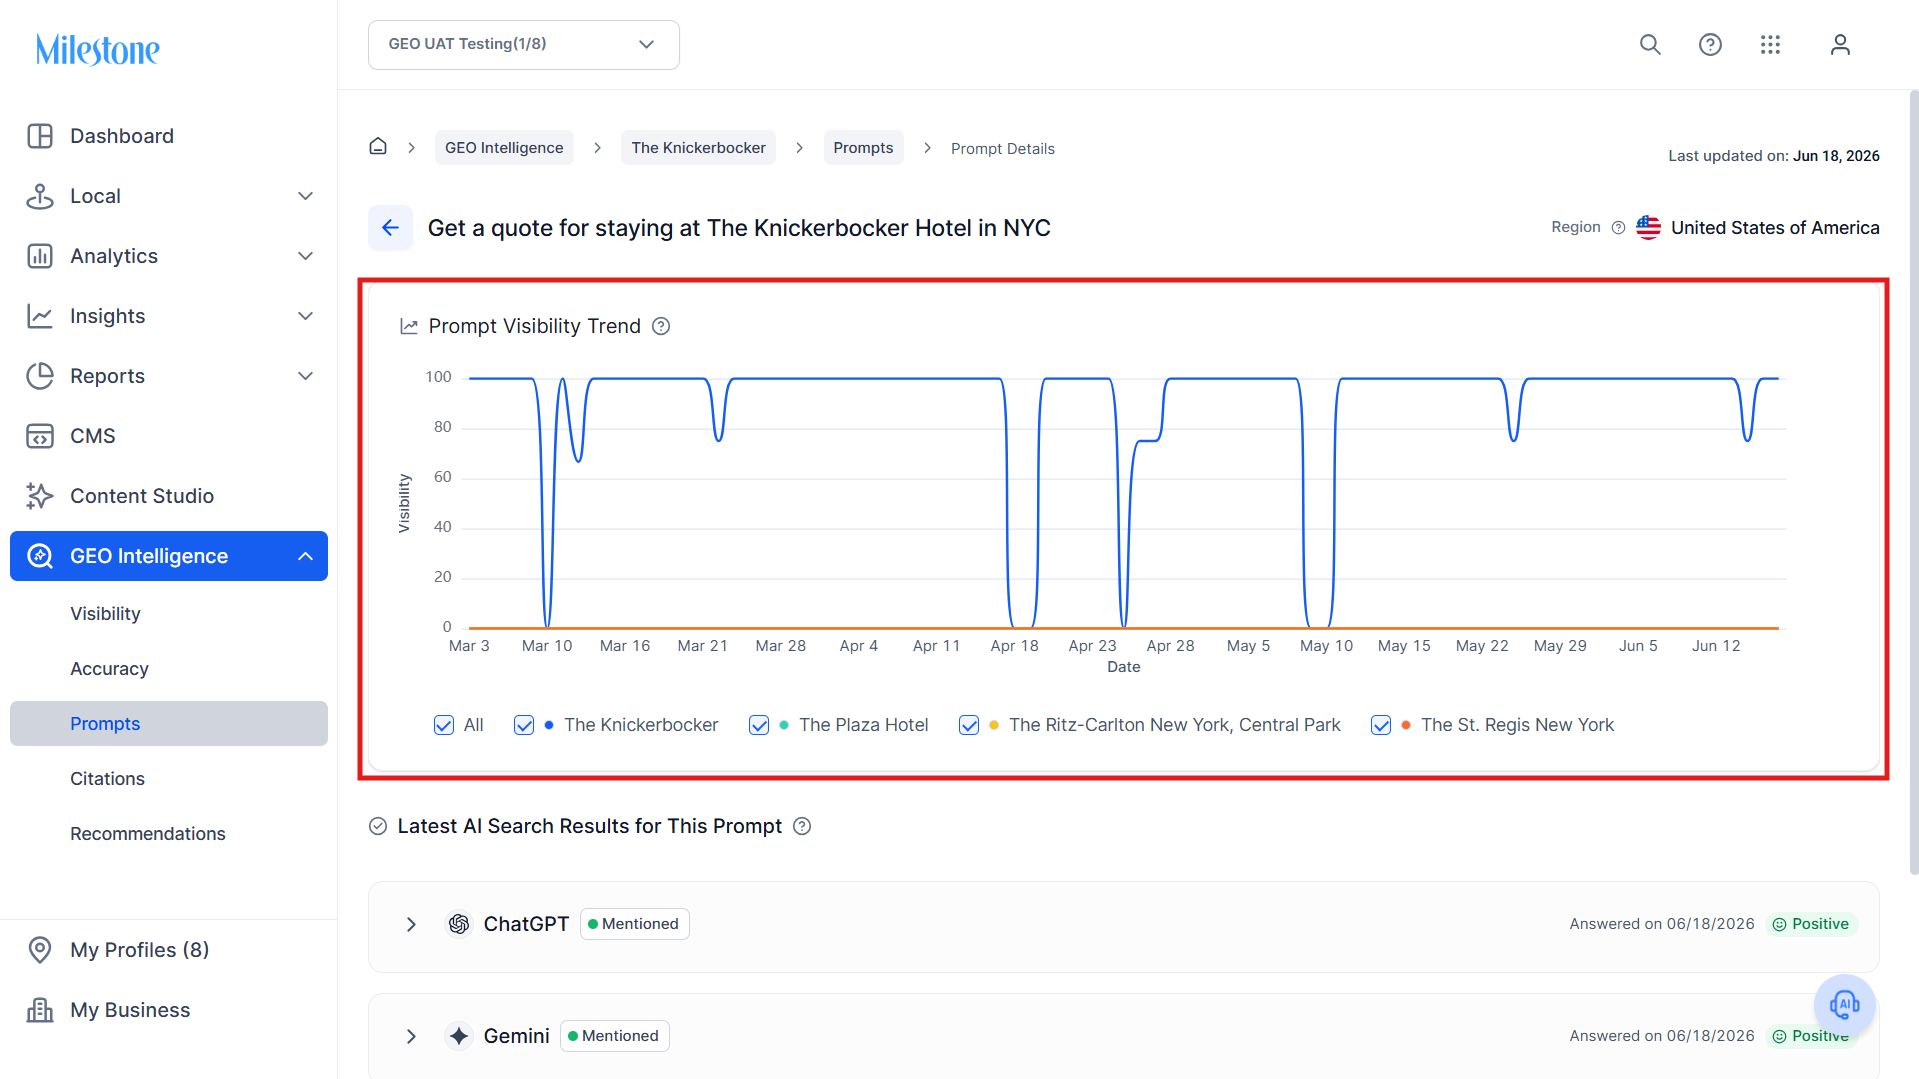Viewport: 1919px width, 1079px height.
Task: Click the page vertical scrollbar
Action: click(x=1913, y=480)
